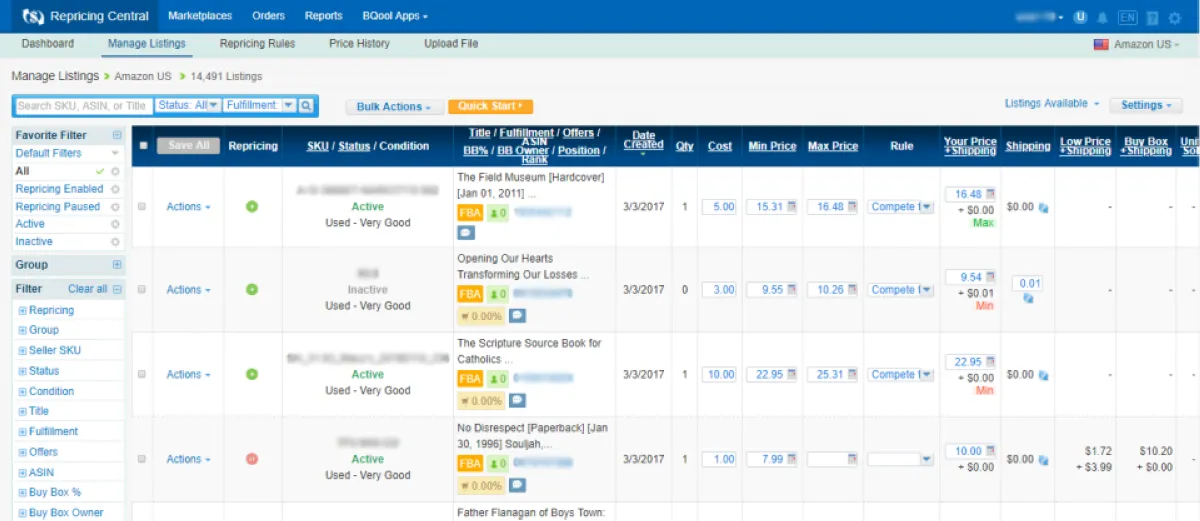The height and width of the screenshot is (521, 1200).
Task: Click the green repricing icon for Opening Our Hearts
Action: (x=252, y=289)
